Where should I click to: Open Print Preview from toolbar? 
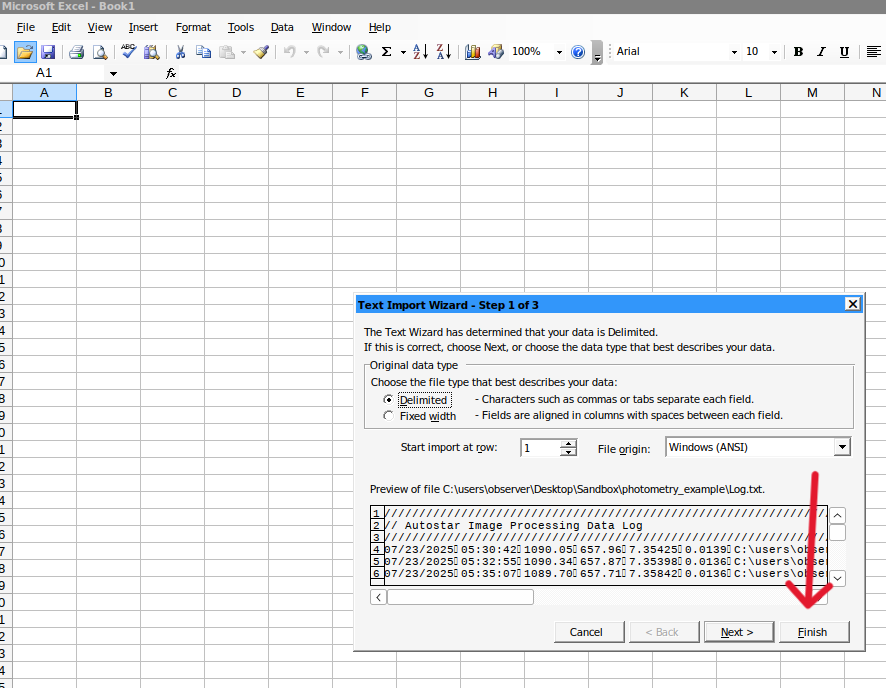tap(100, 52)
